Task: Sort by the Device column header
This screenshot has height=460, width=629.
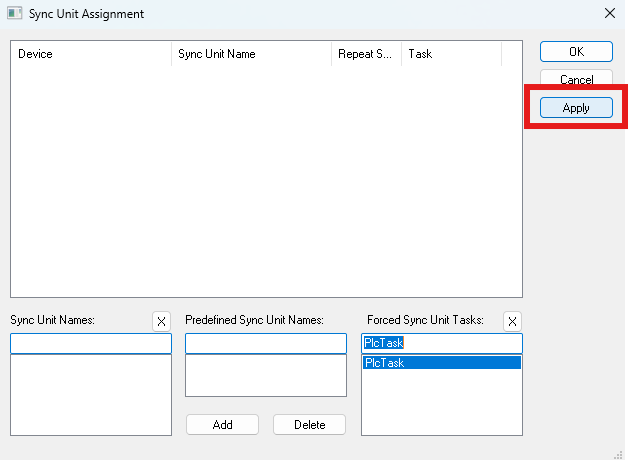Action: pos(91,54)
